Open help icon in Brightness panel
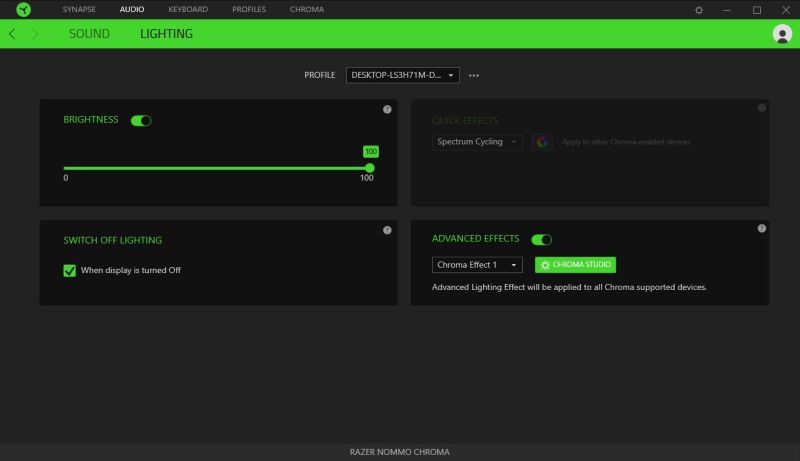800x461 pixels. click(x=387, y=109)
